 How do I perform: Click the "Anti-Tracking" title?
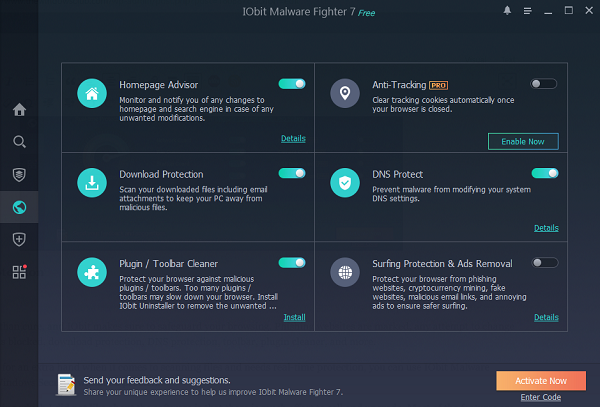[x=399, y=85]
